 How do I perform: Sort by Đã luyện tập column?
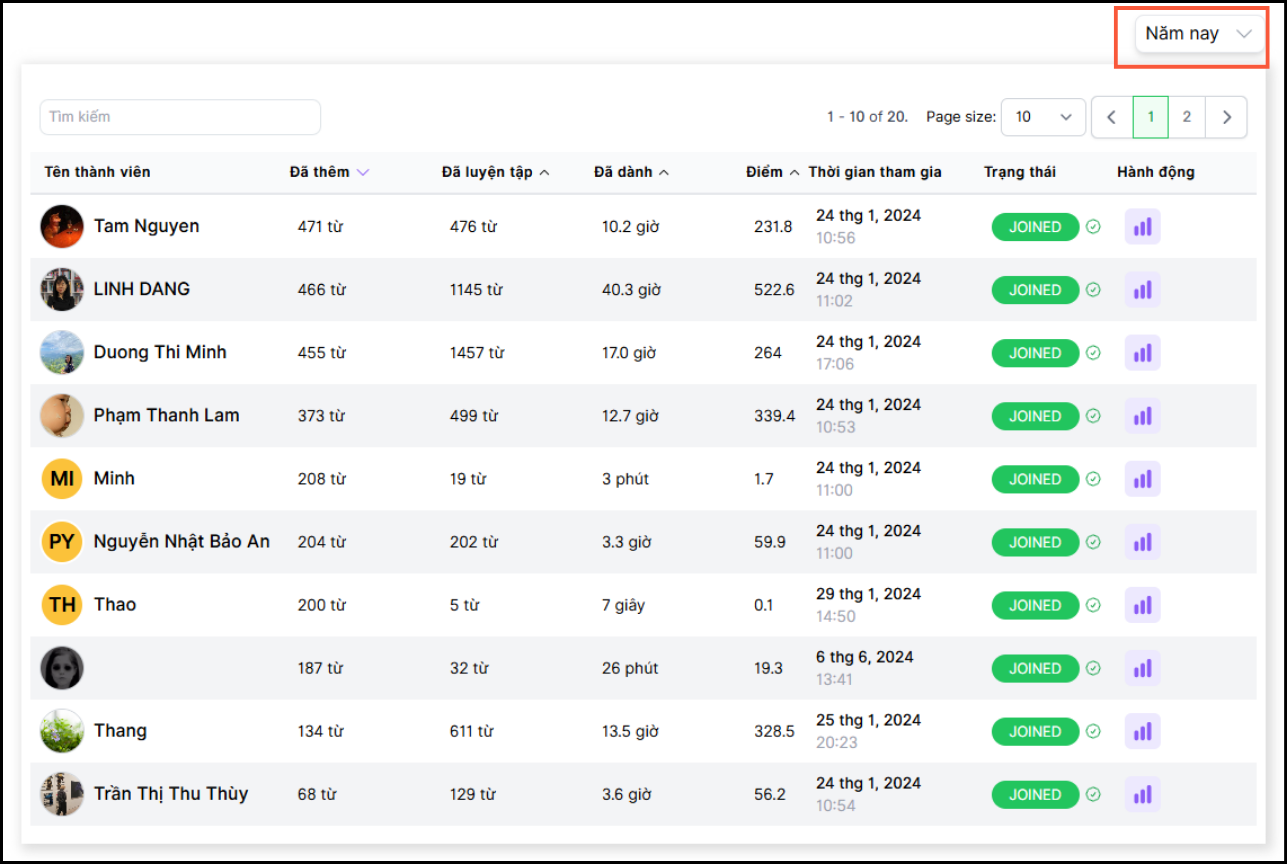[x=496, y=172]
